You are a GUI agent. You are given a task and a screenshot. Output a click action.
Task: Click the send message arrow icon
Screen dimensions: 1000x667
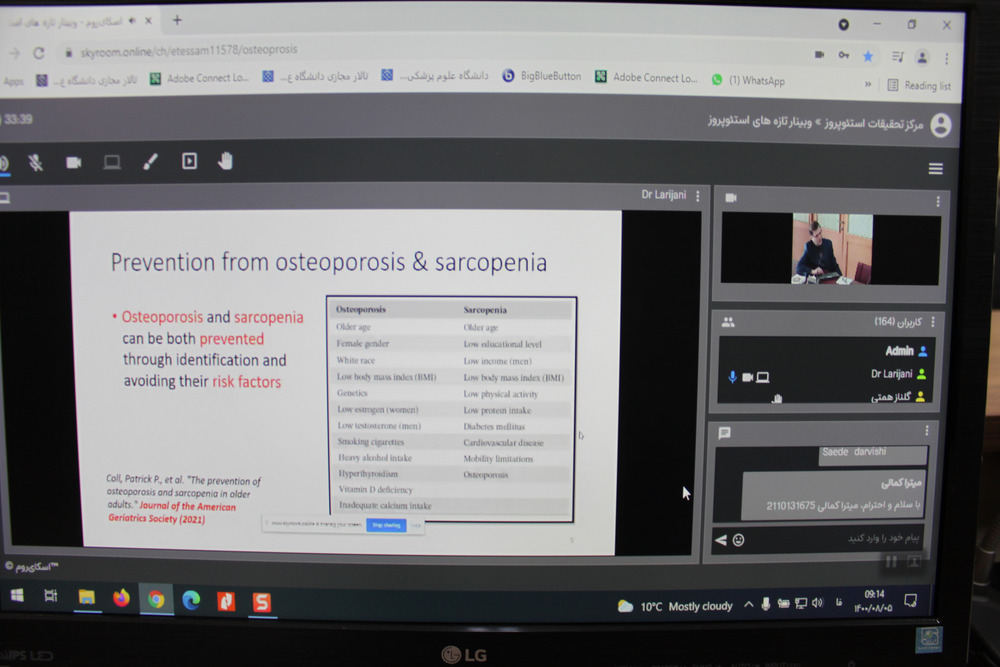point(720,540)
